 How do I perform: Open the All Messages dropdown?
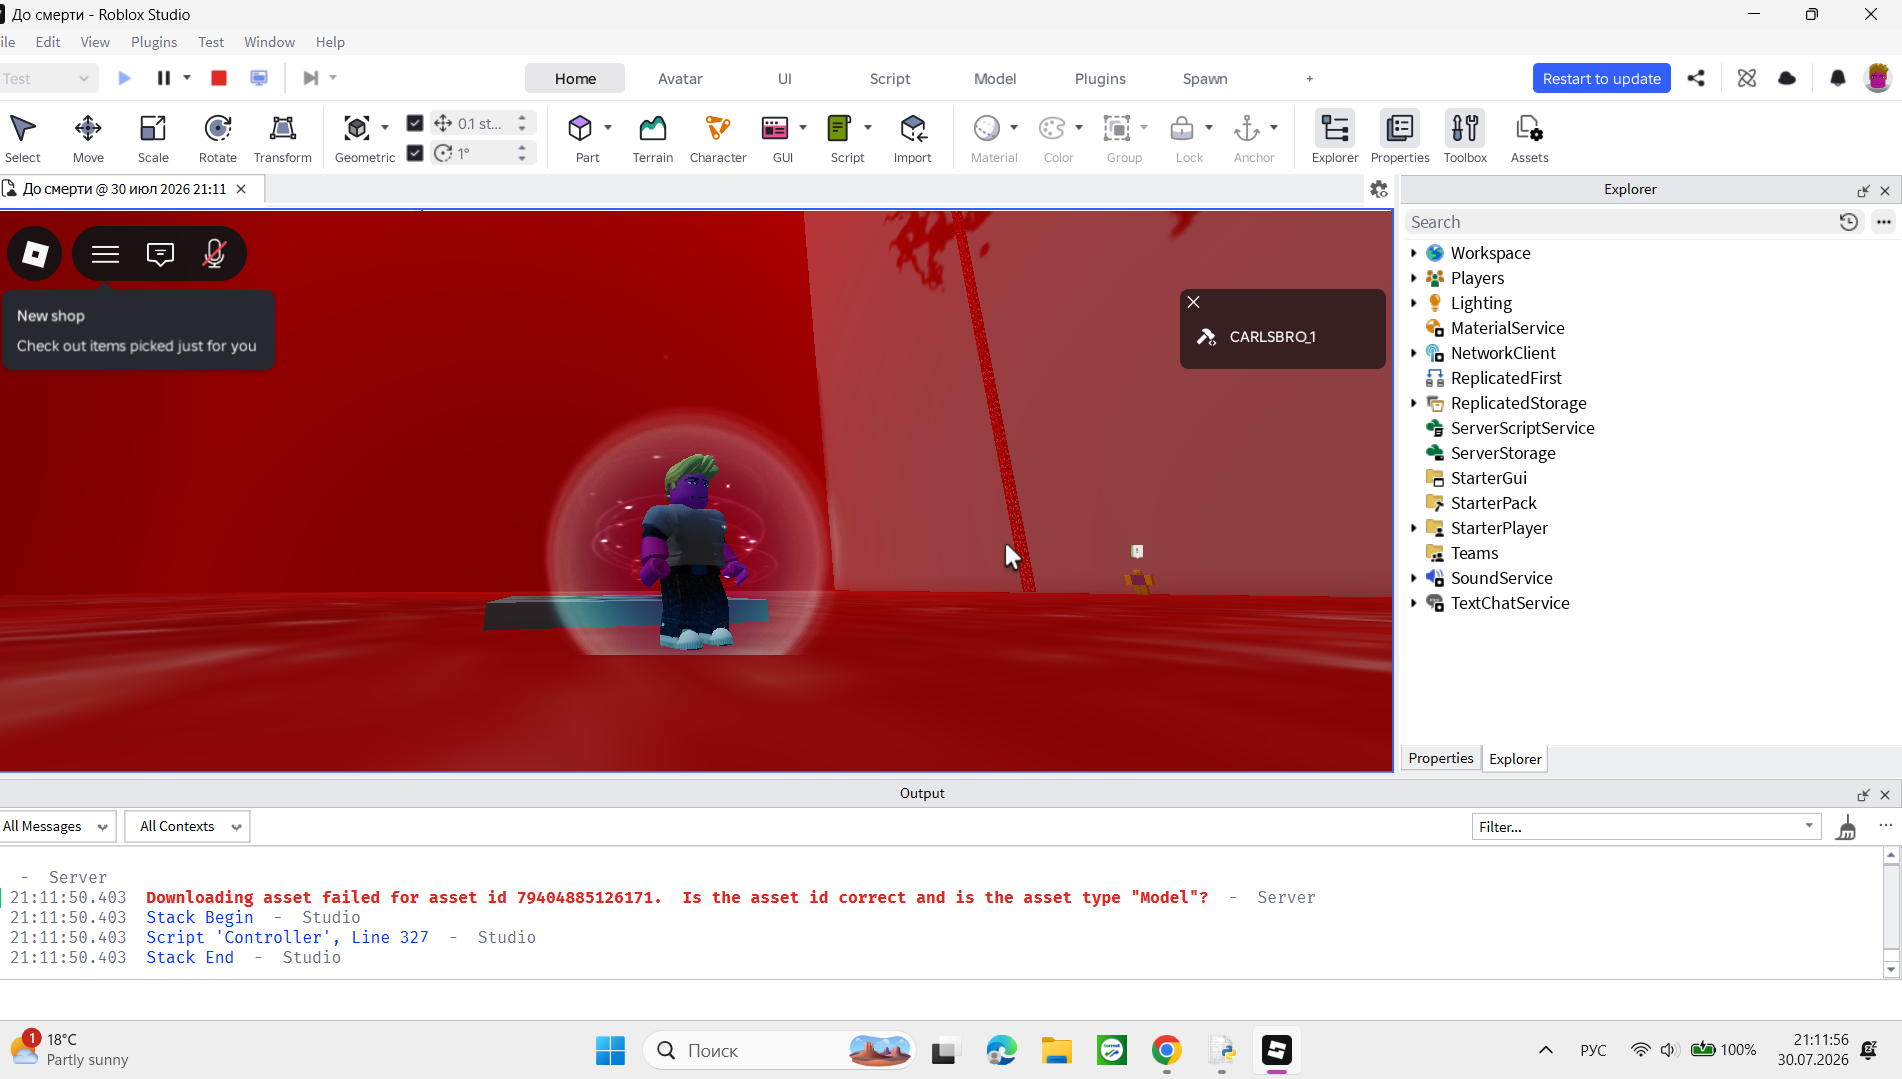pos(57,827)
